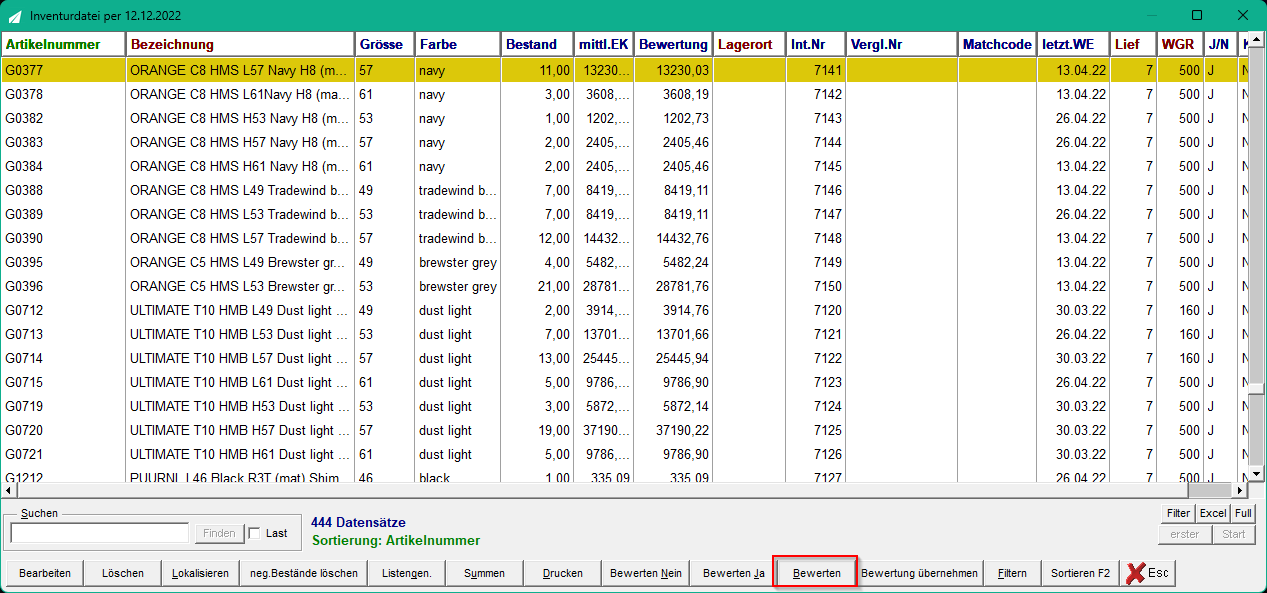Click horizontal scrollbar left arrow
The image size is (1267, 593).
9,491
